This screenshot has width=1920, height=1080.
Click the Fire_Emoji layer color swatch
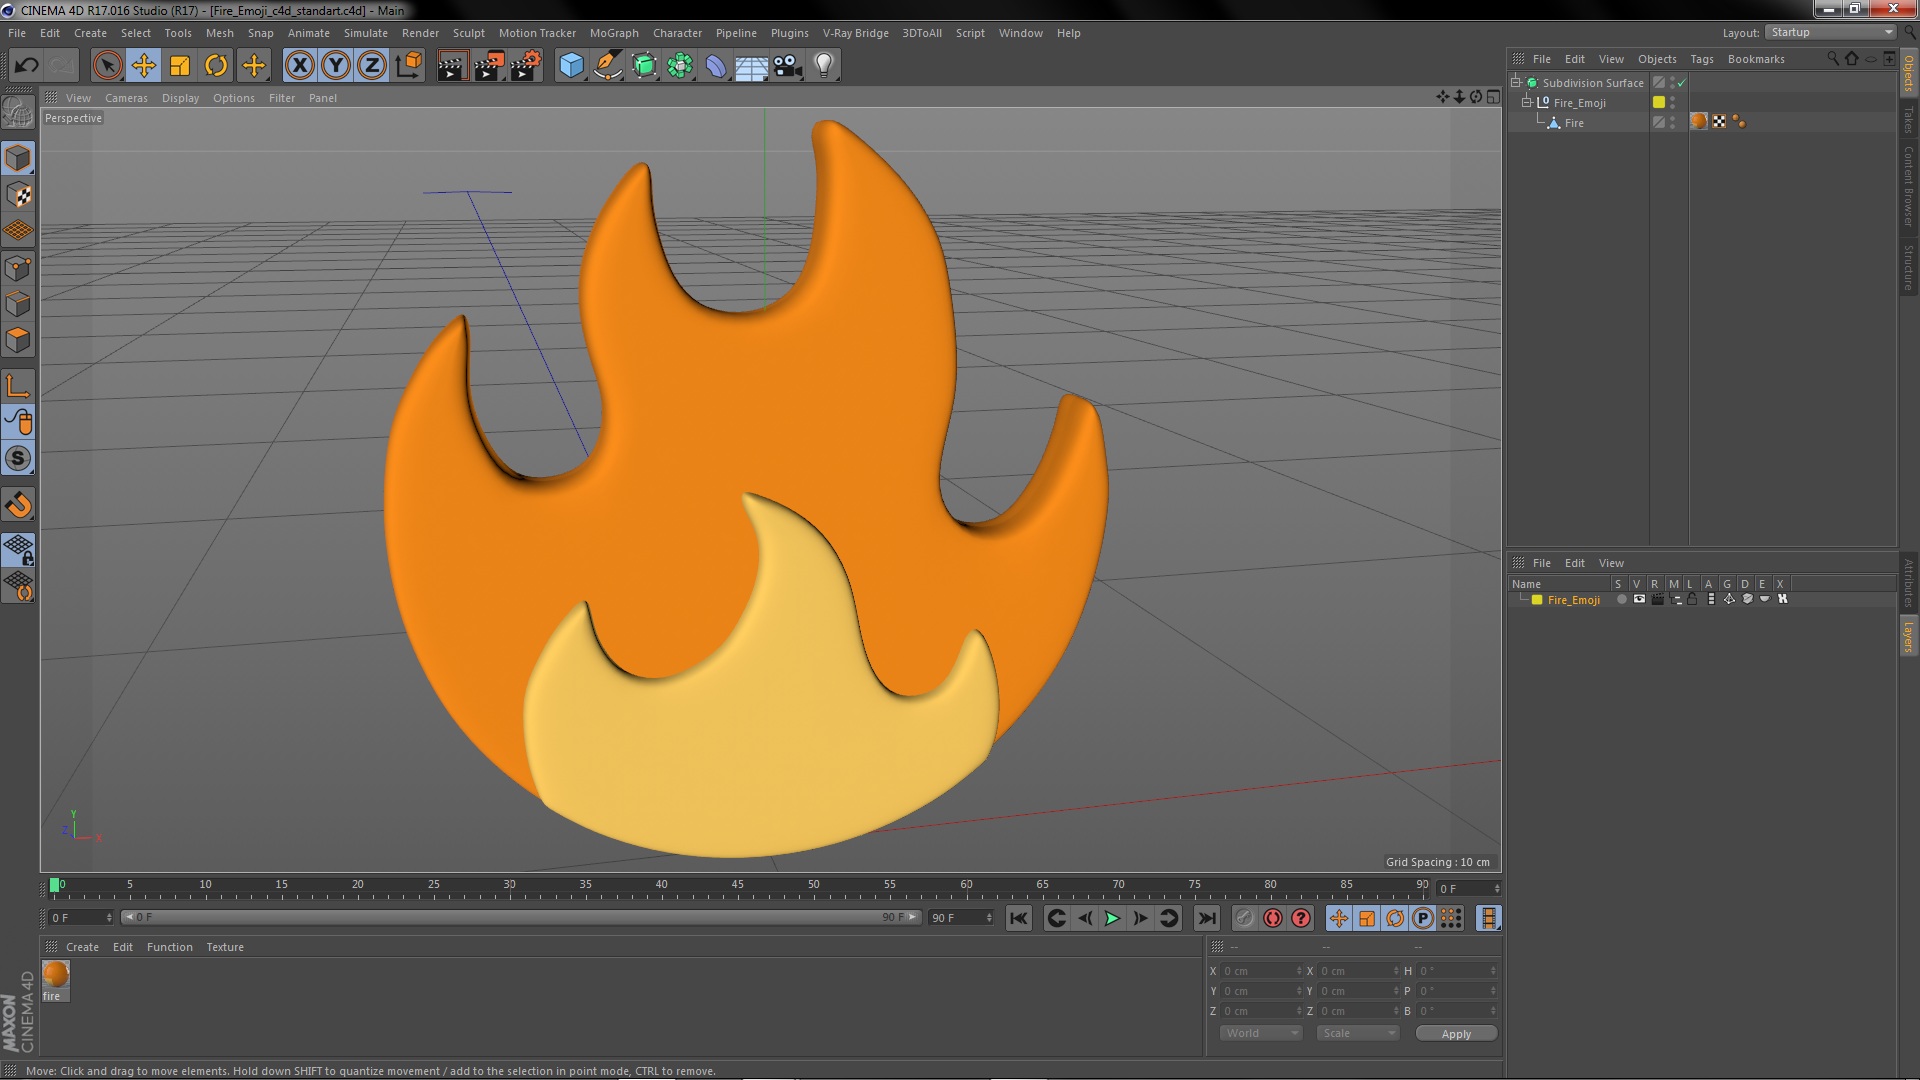[x=1537, y=600]
